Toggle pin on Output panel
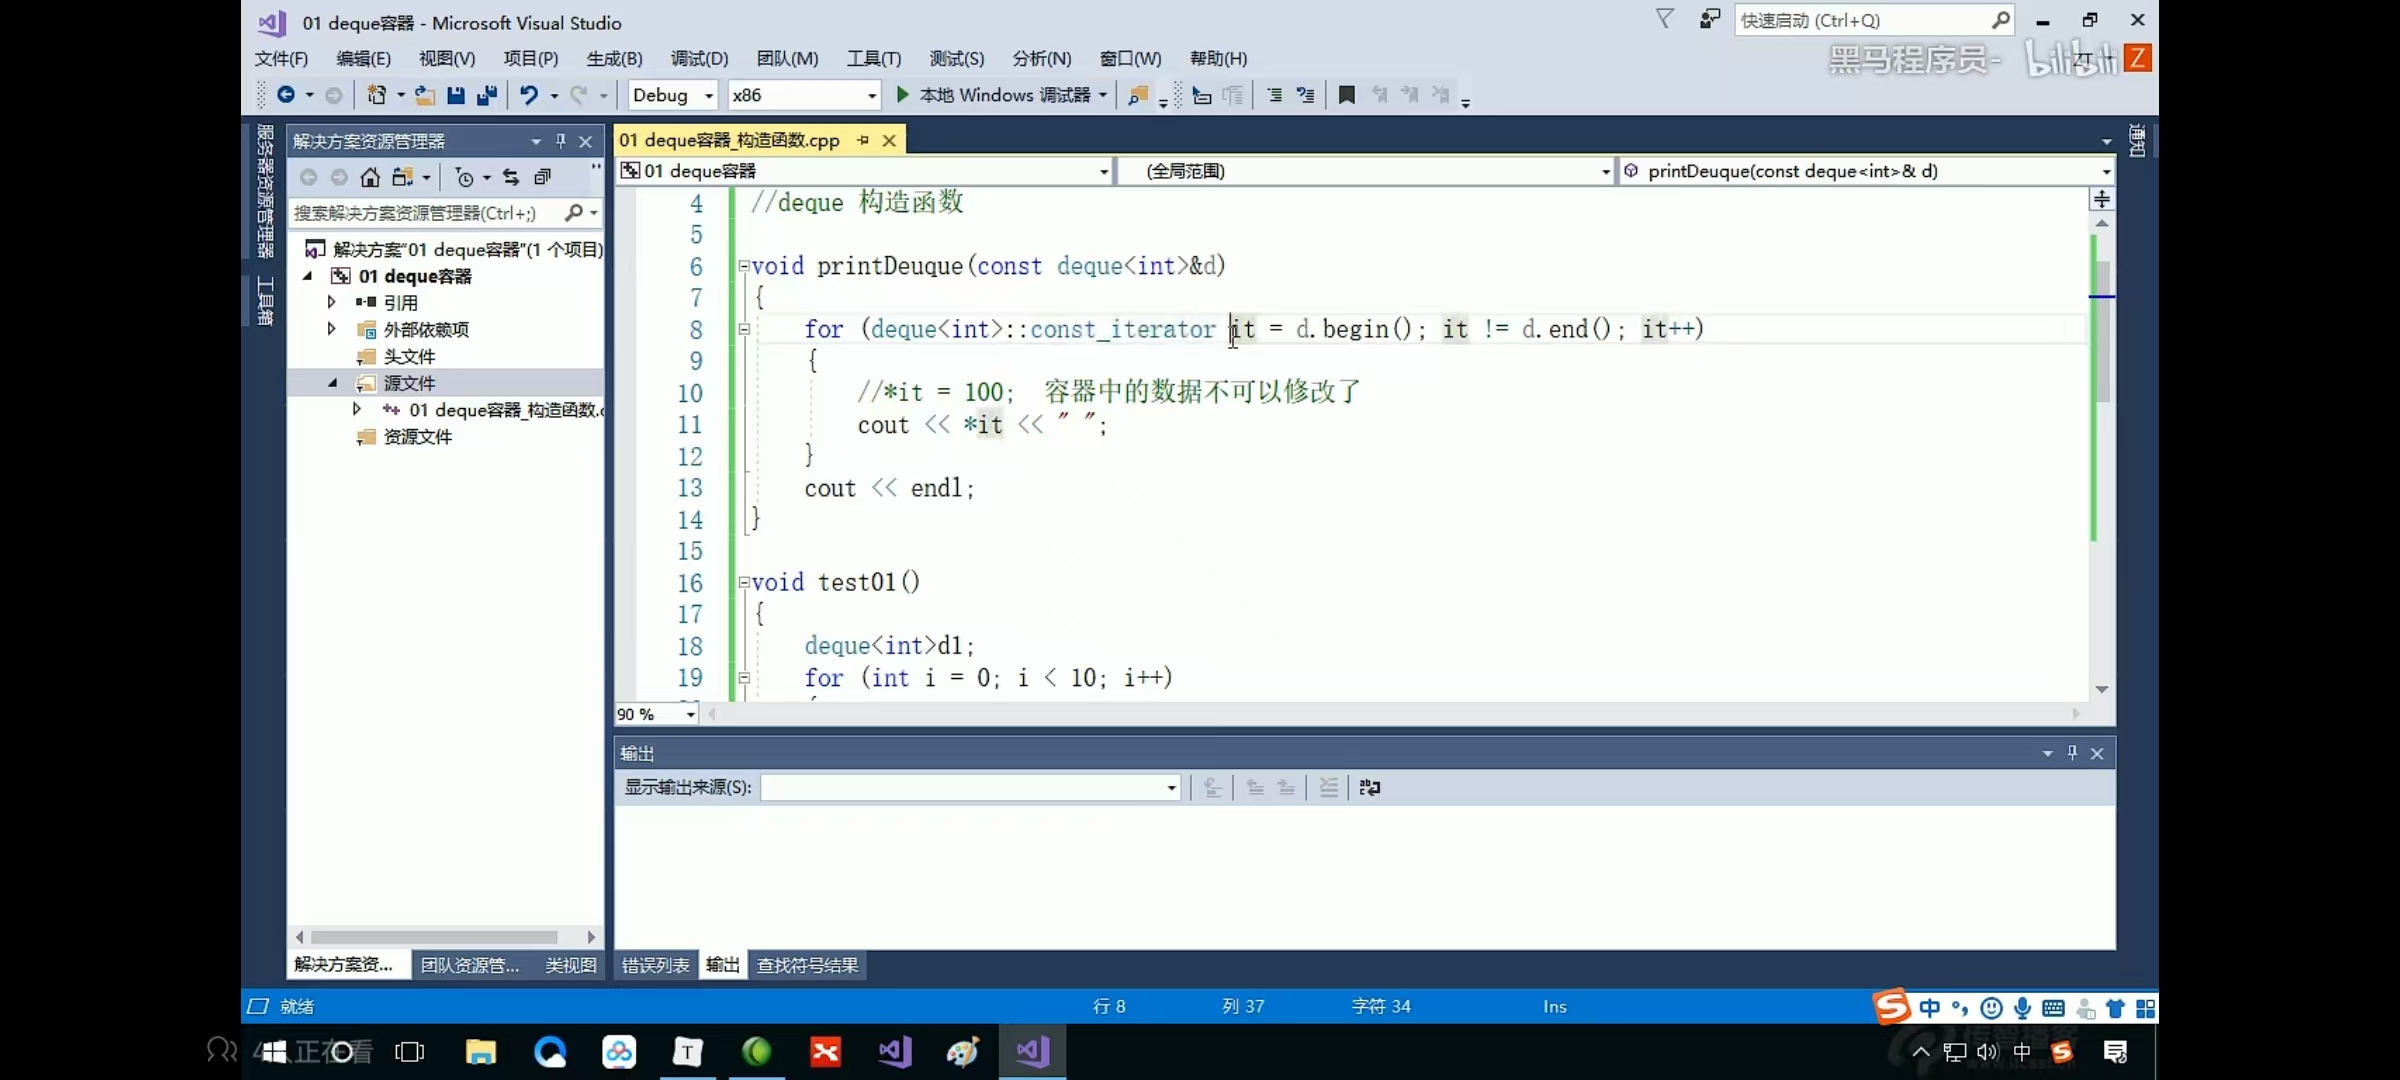Image resolution: width=2400 pixels, height=1080 pixels. [x=2072, y=753]
